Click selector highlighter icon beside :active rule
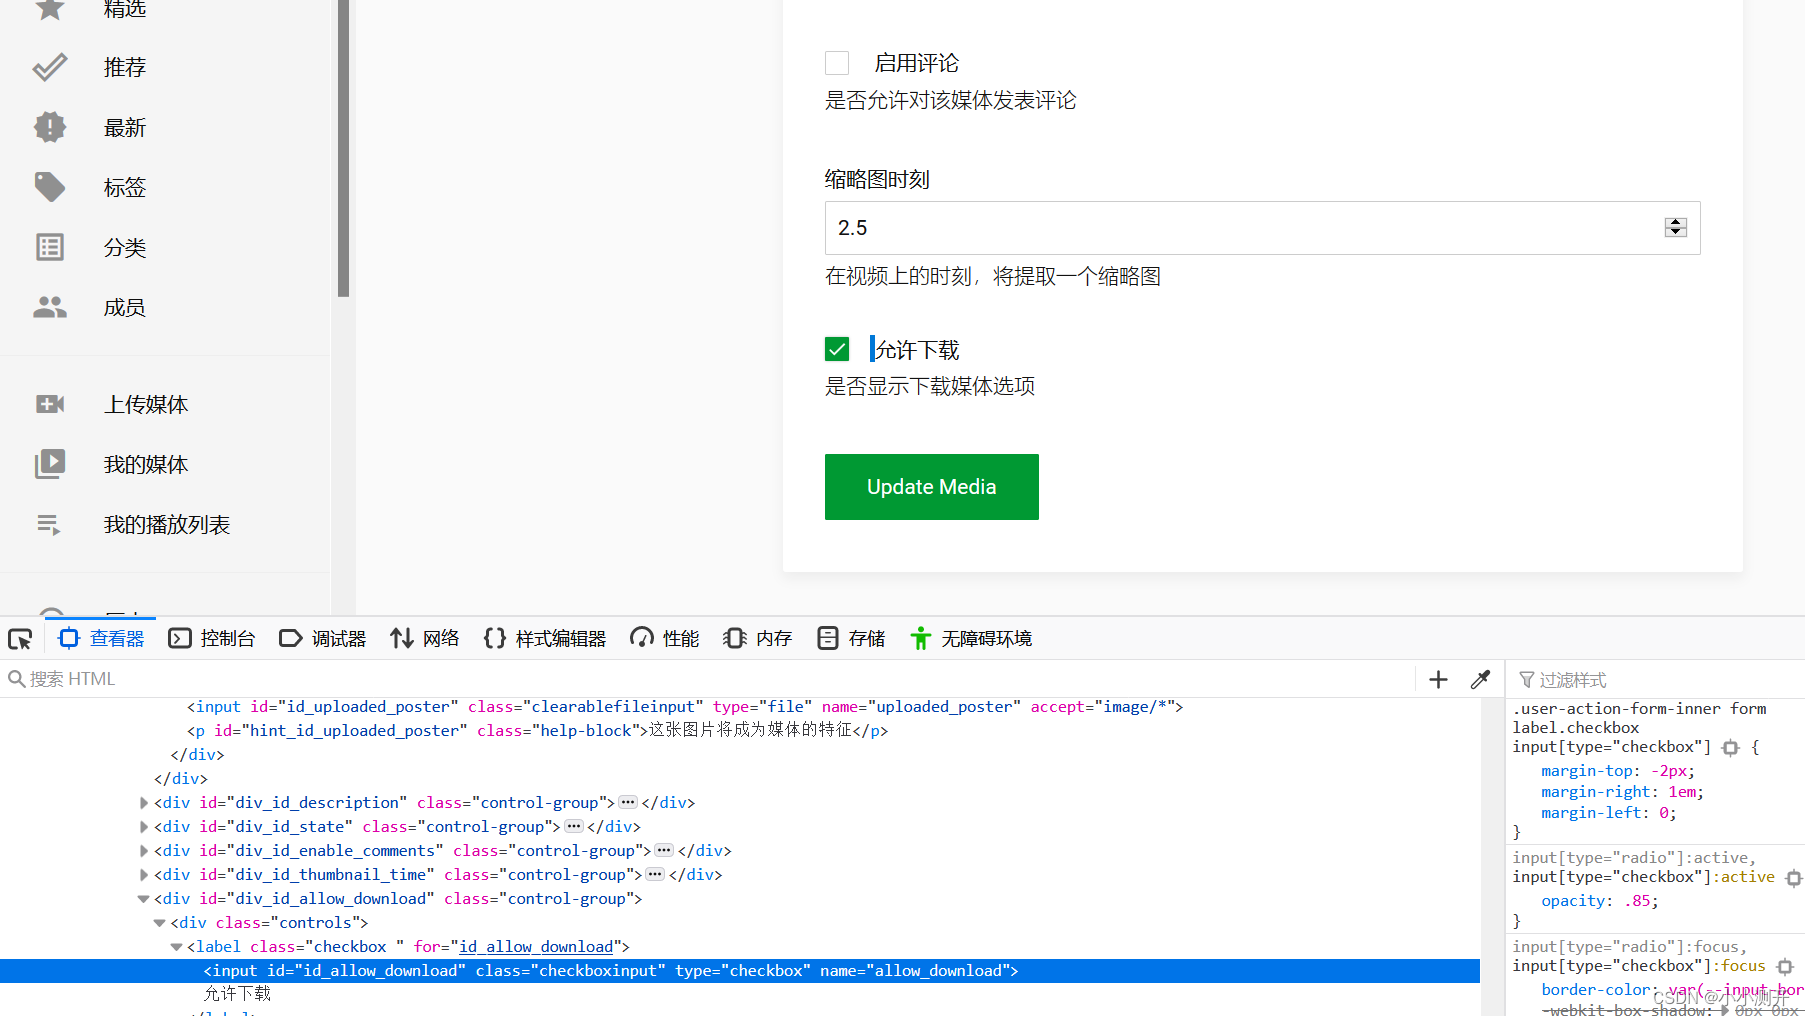Screen dimensions: 1805x1016 tap(1793, 877)
